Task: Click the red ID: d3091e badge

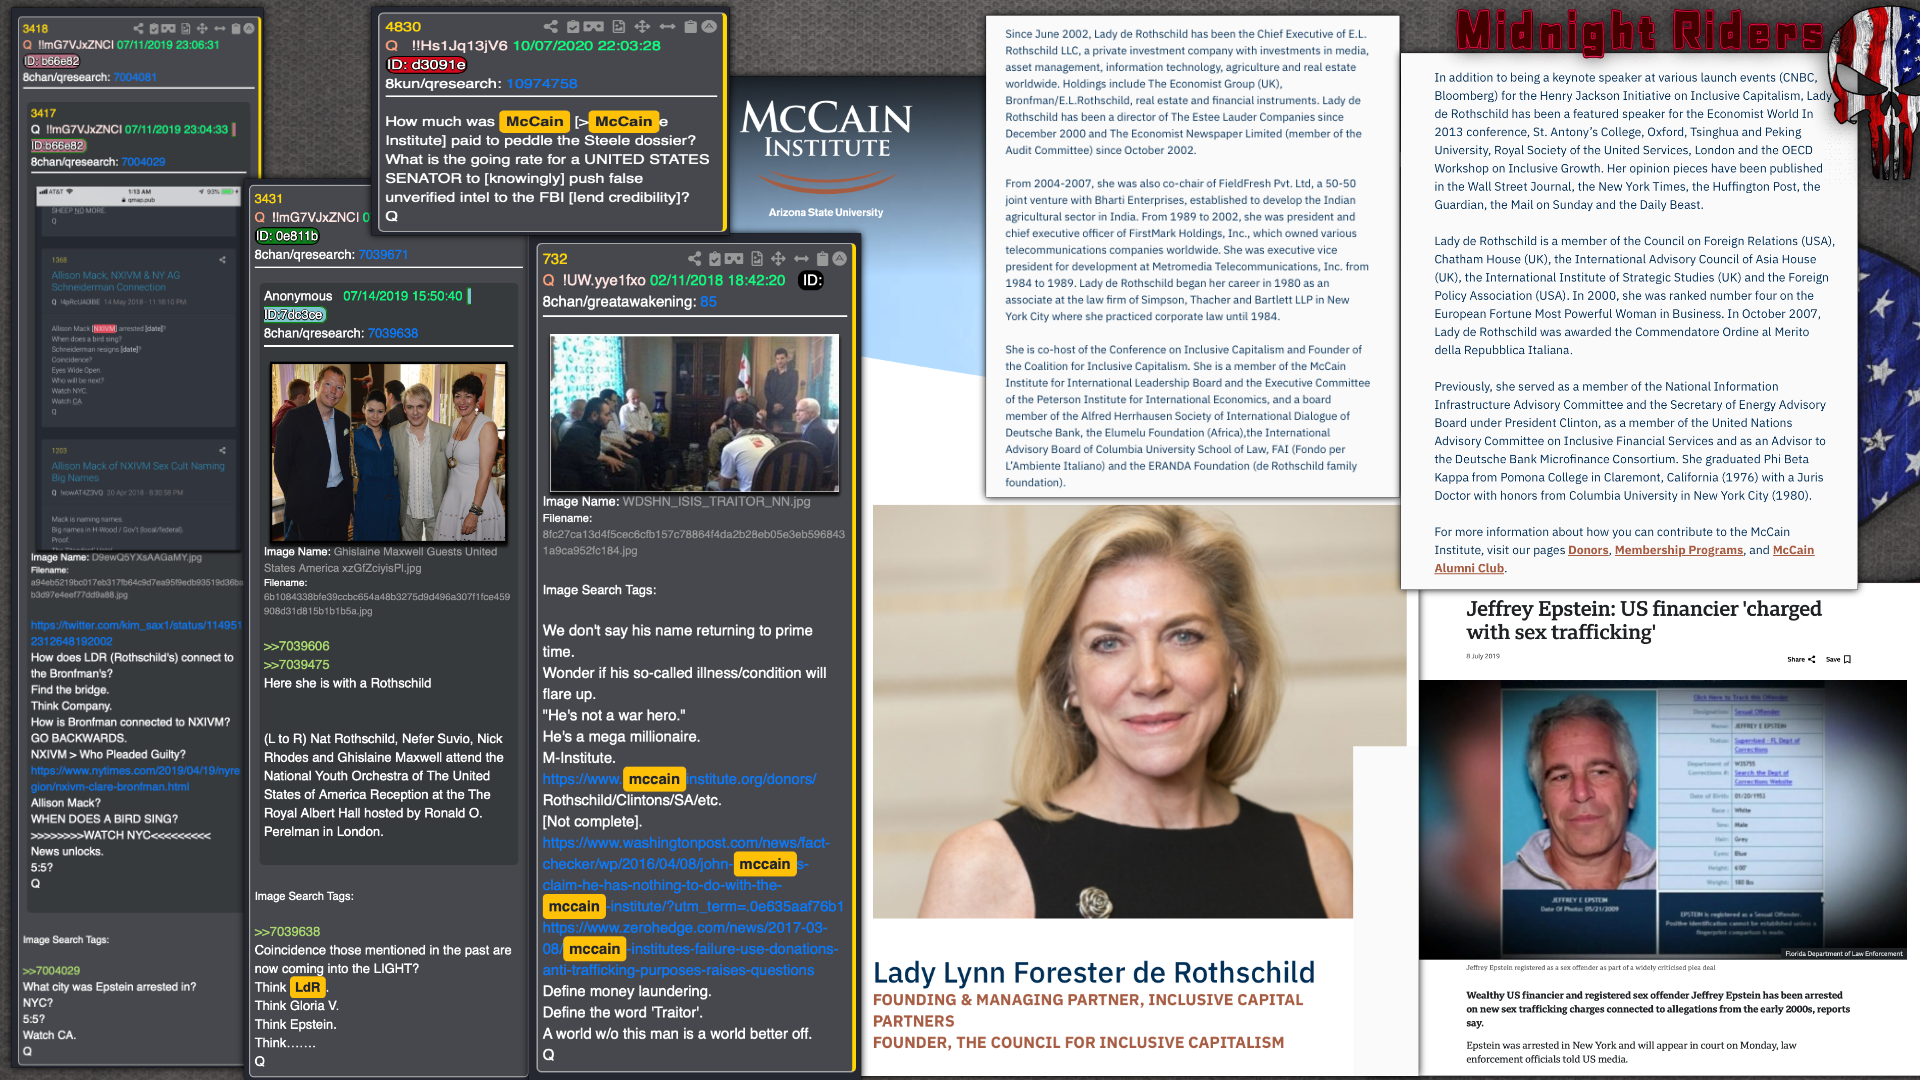Action: click(426, 65)
